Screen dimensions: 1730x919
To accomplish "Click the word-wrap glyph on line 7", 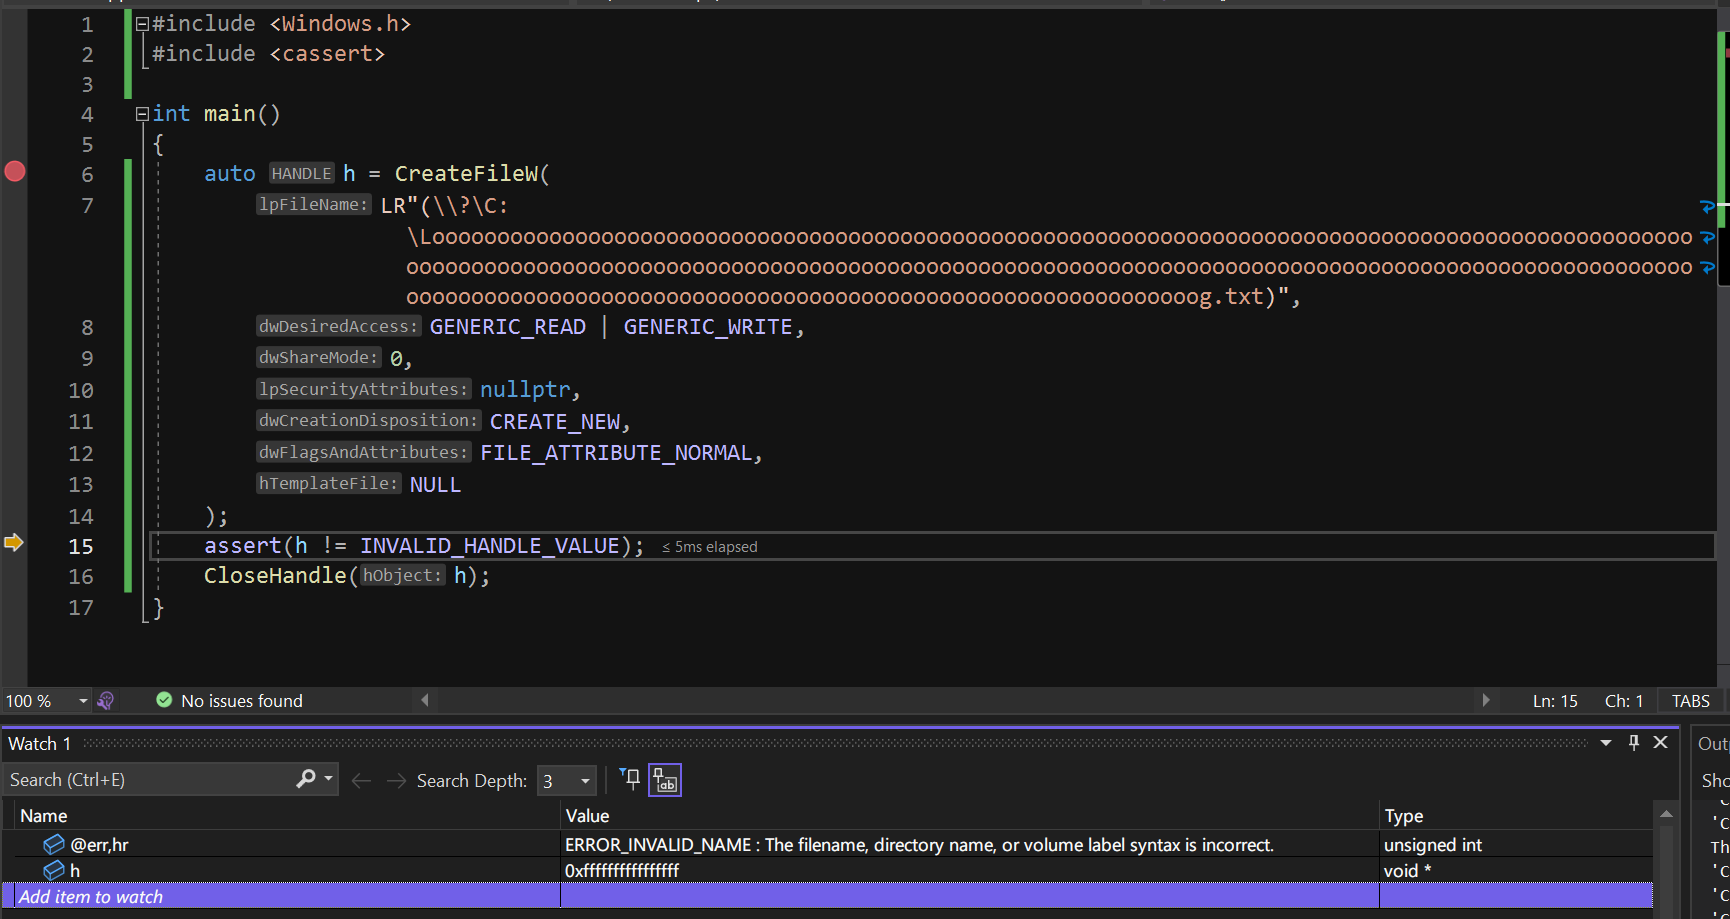I will click(x=1707, y=207).
